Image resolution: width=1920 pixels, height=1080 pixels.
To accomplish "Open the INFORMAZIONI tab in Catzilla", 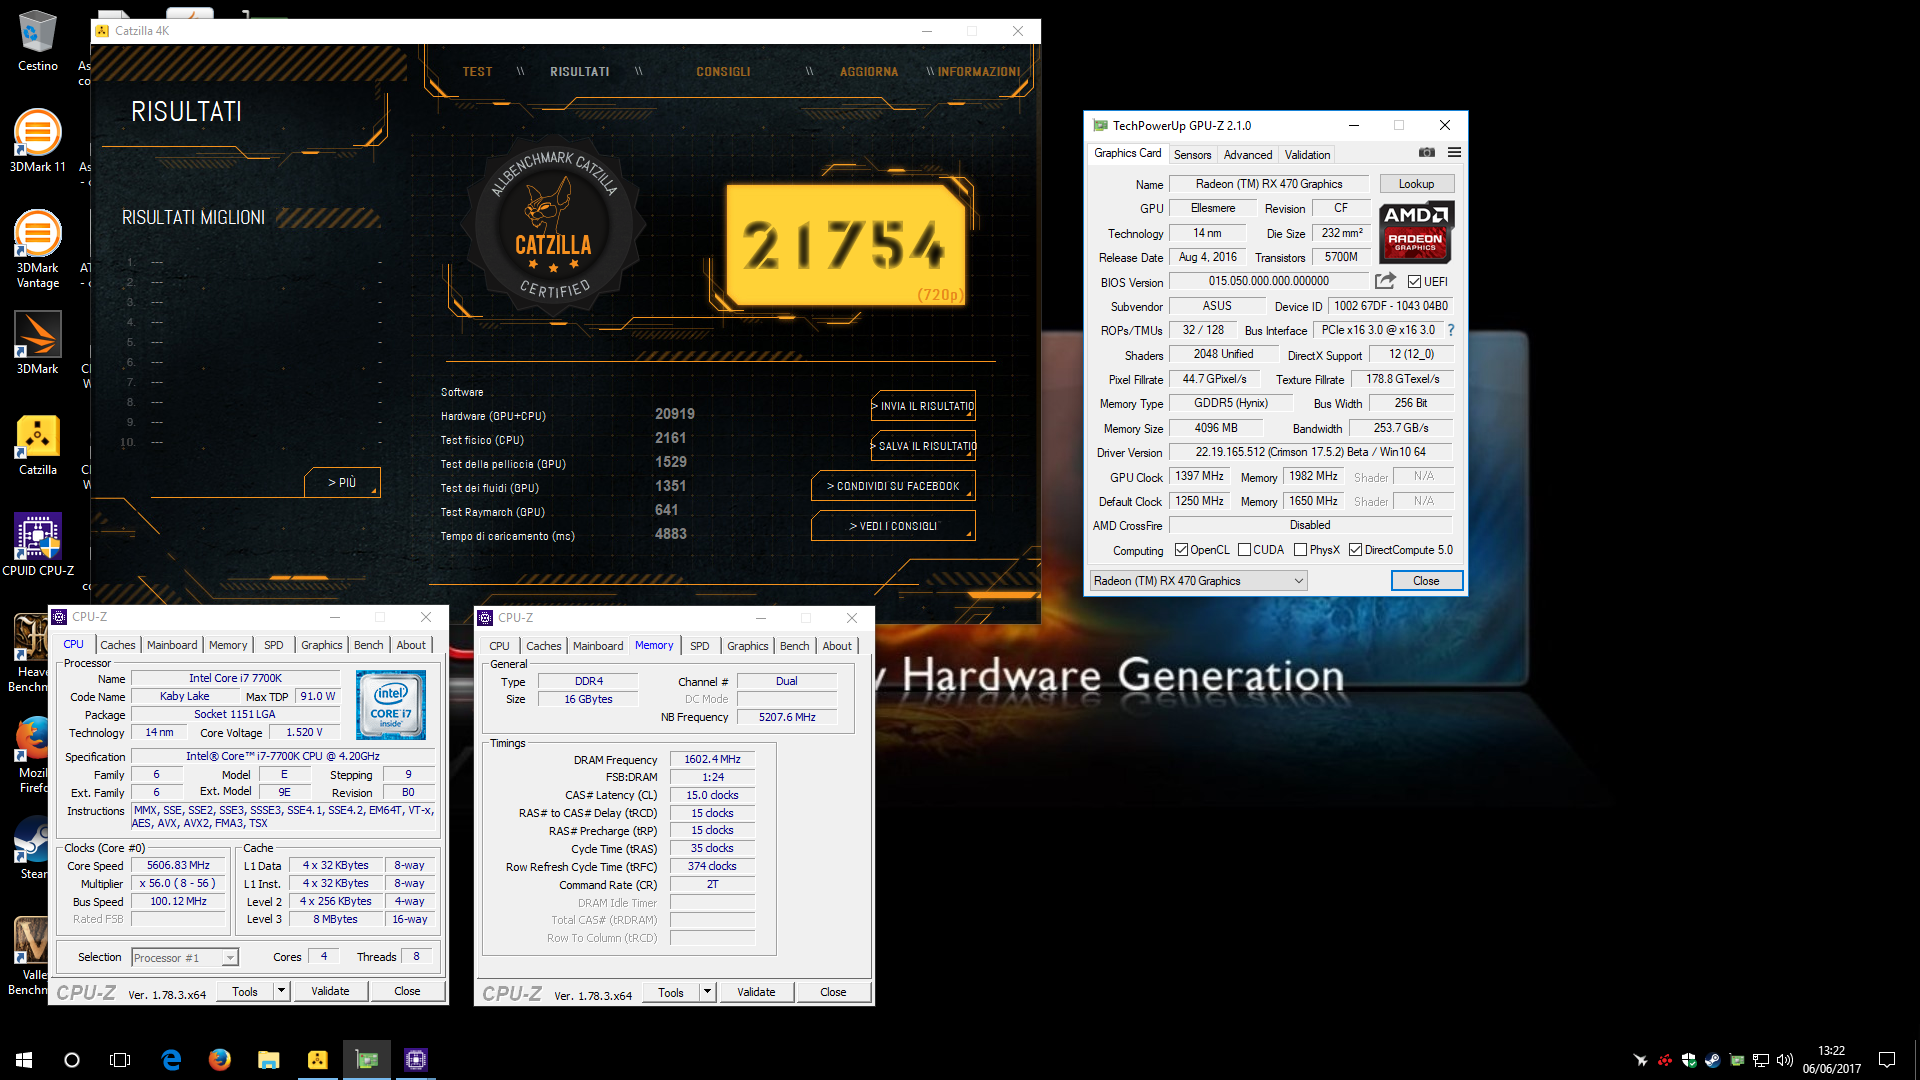I will coord(979,72).
